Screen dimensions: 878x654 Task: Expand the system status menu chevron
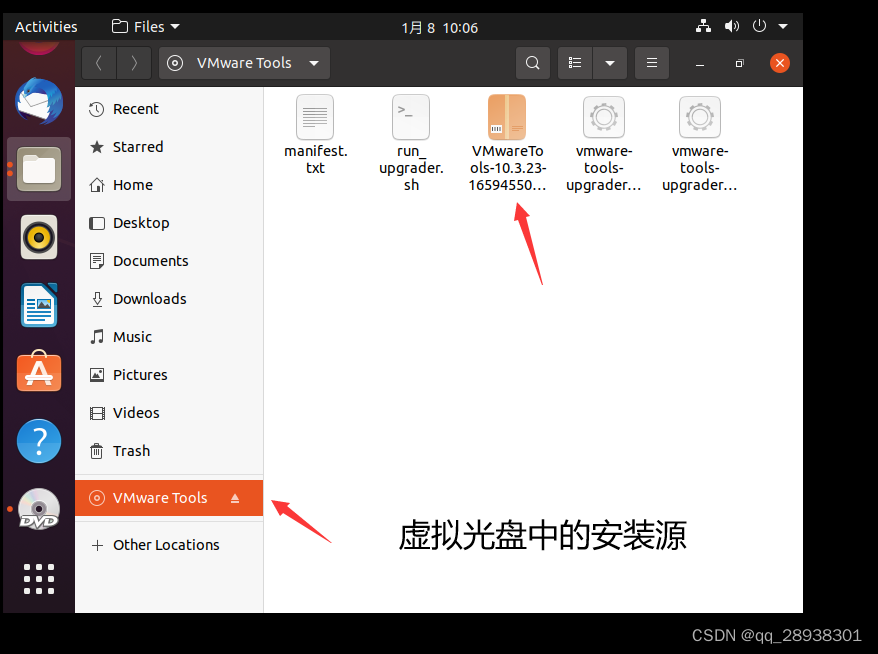pos(782,26)
